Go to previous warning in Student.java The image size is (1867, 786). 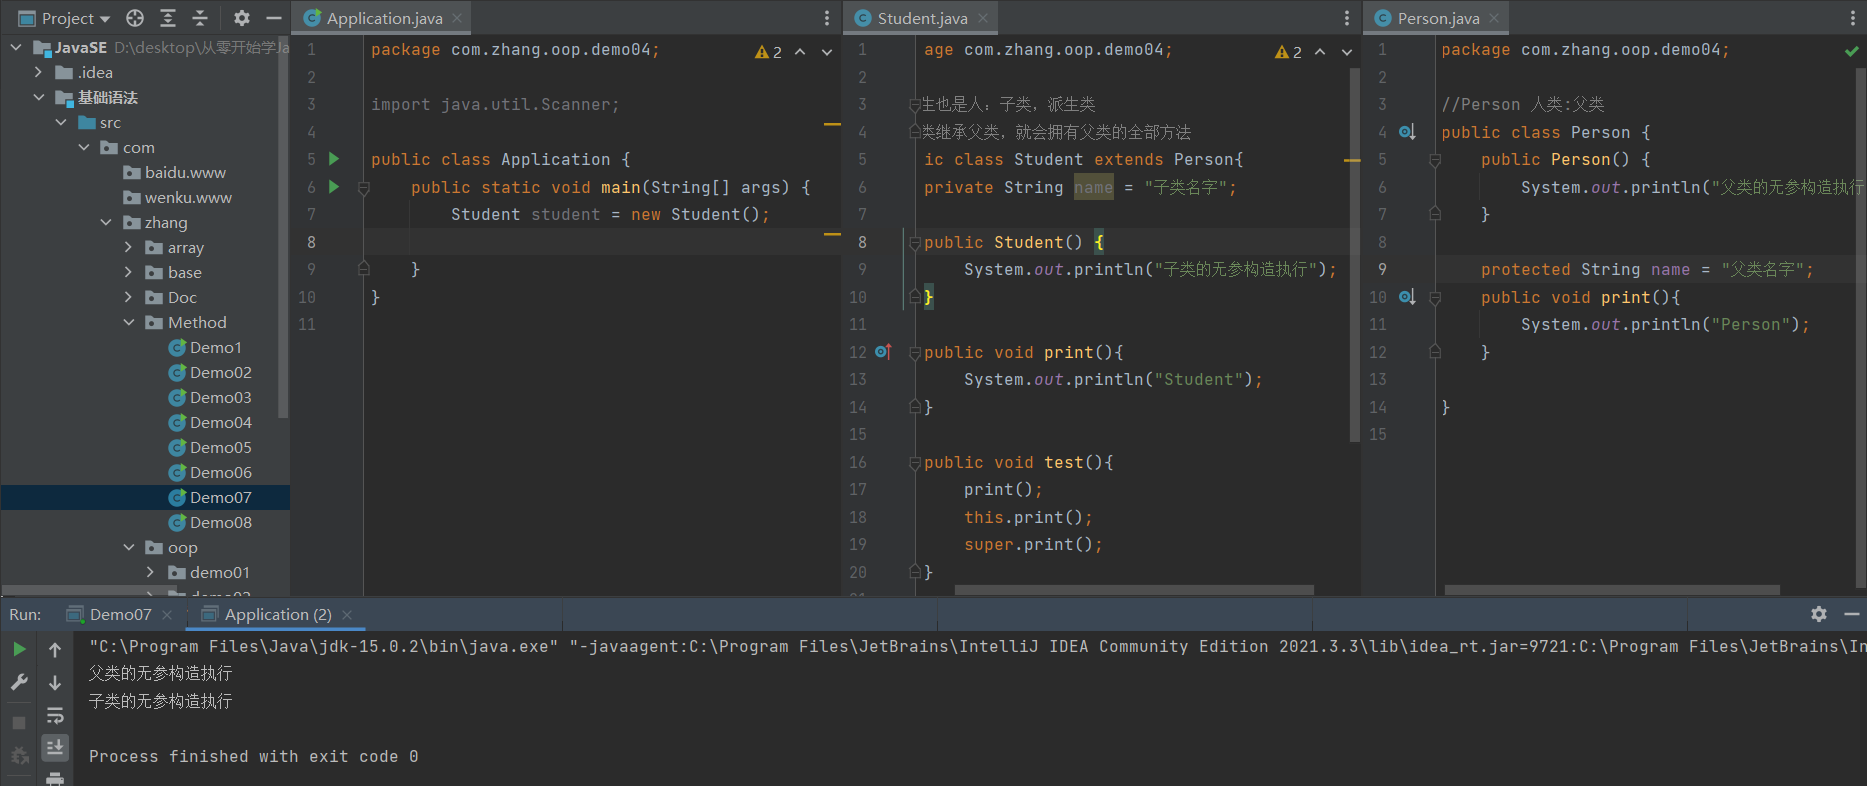point(1320,52)
